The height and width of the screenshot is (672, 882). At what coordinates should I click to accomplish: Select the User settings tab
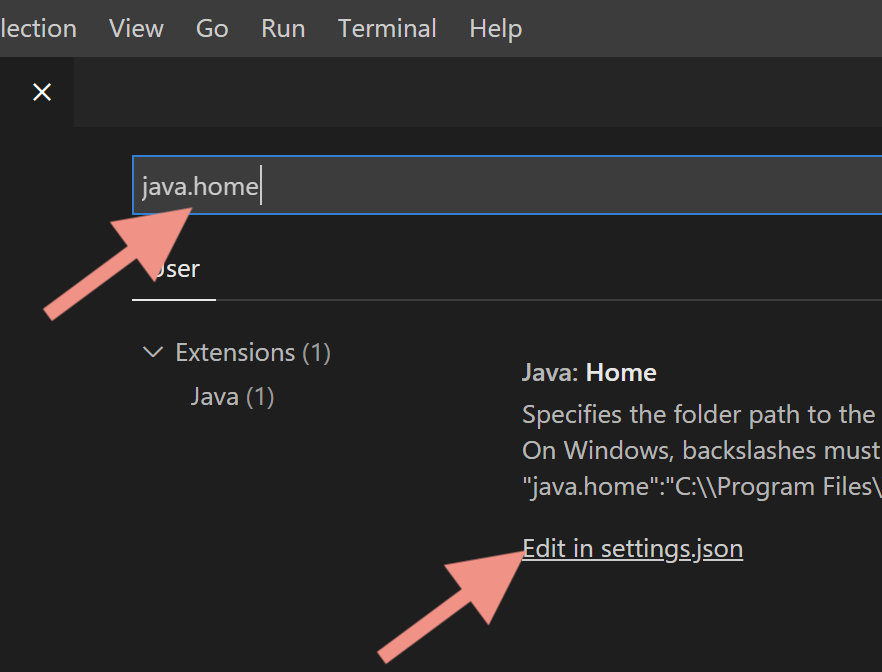(174, 269)
